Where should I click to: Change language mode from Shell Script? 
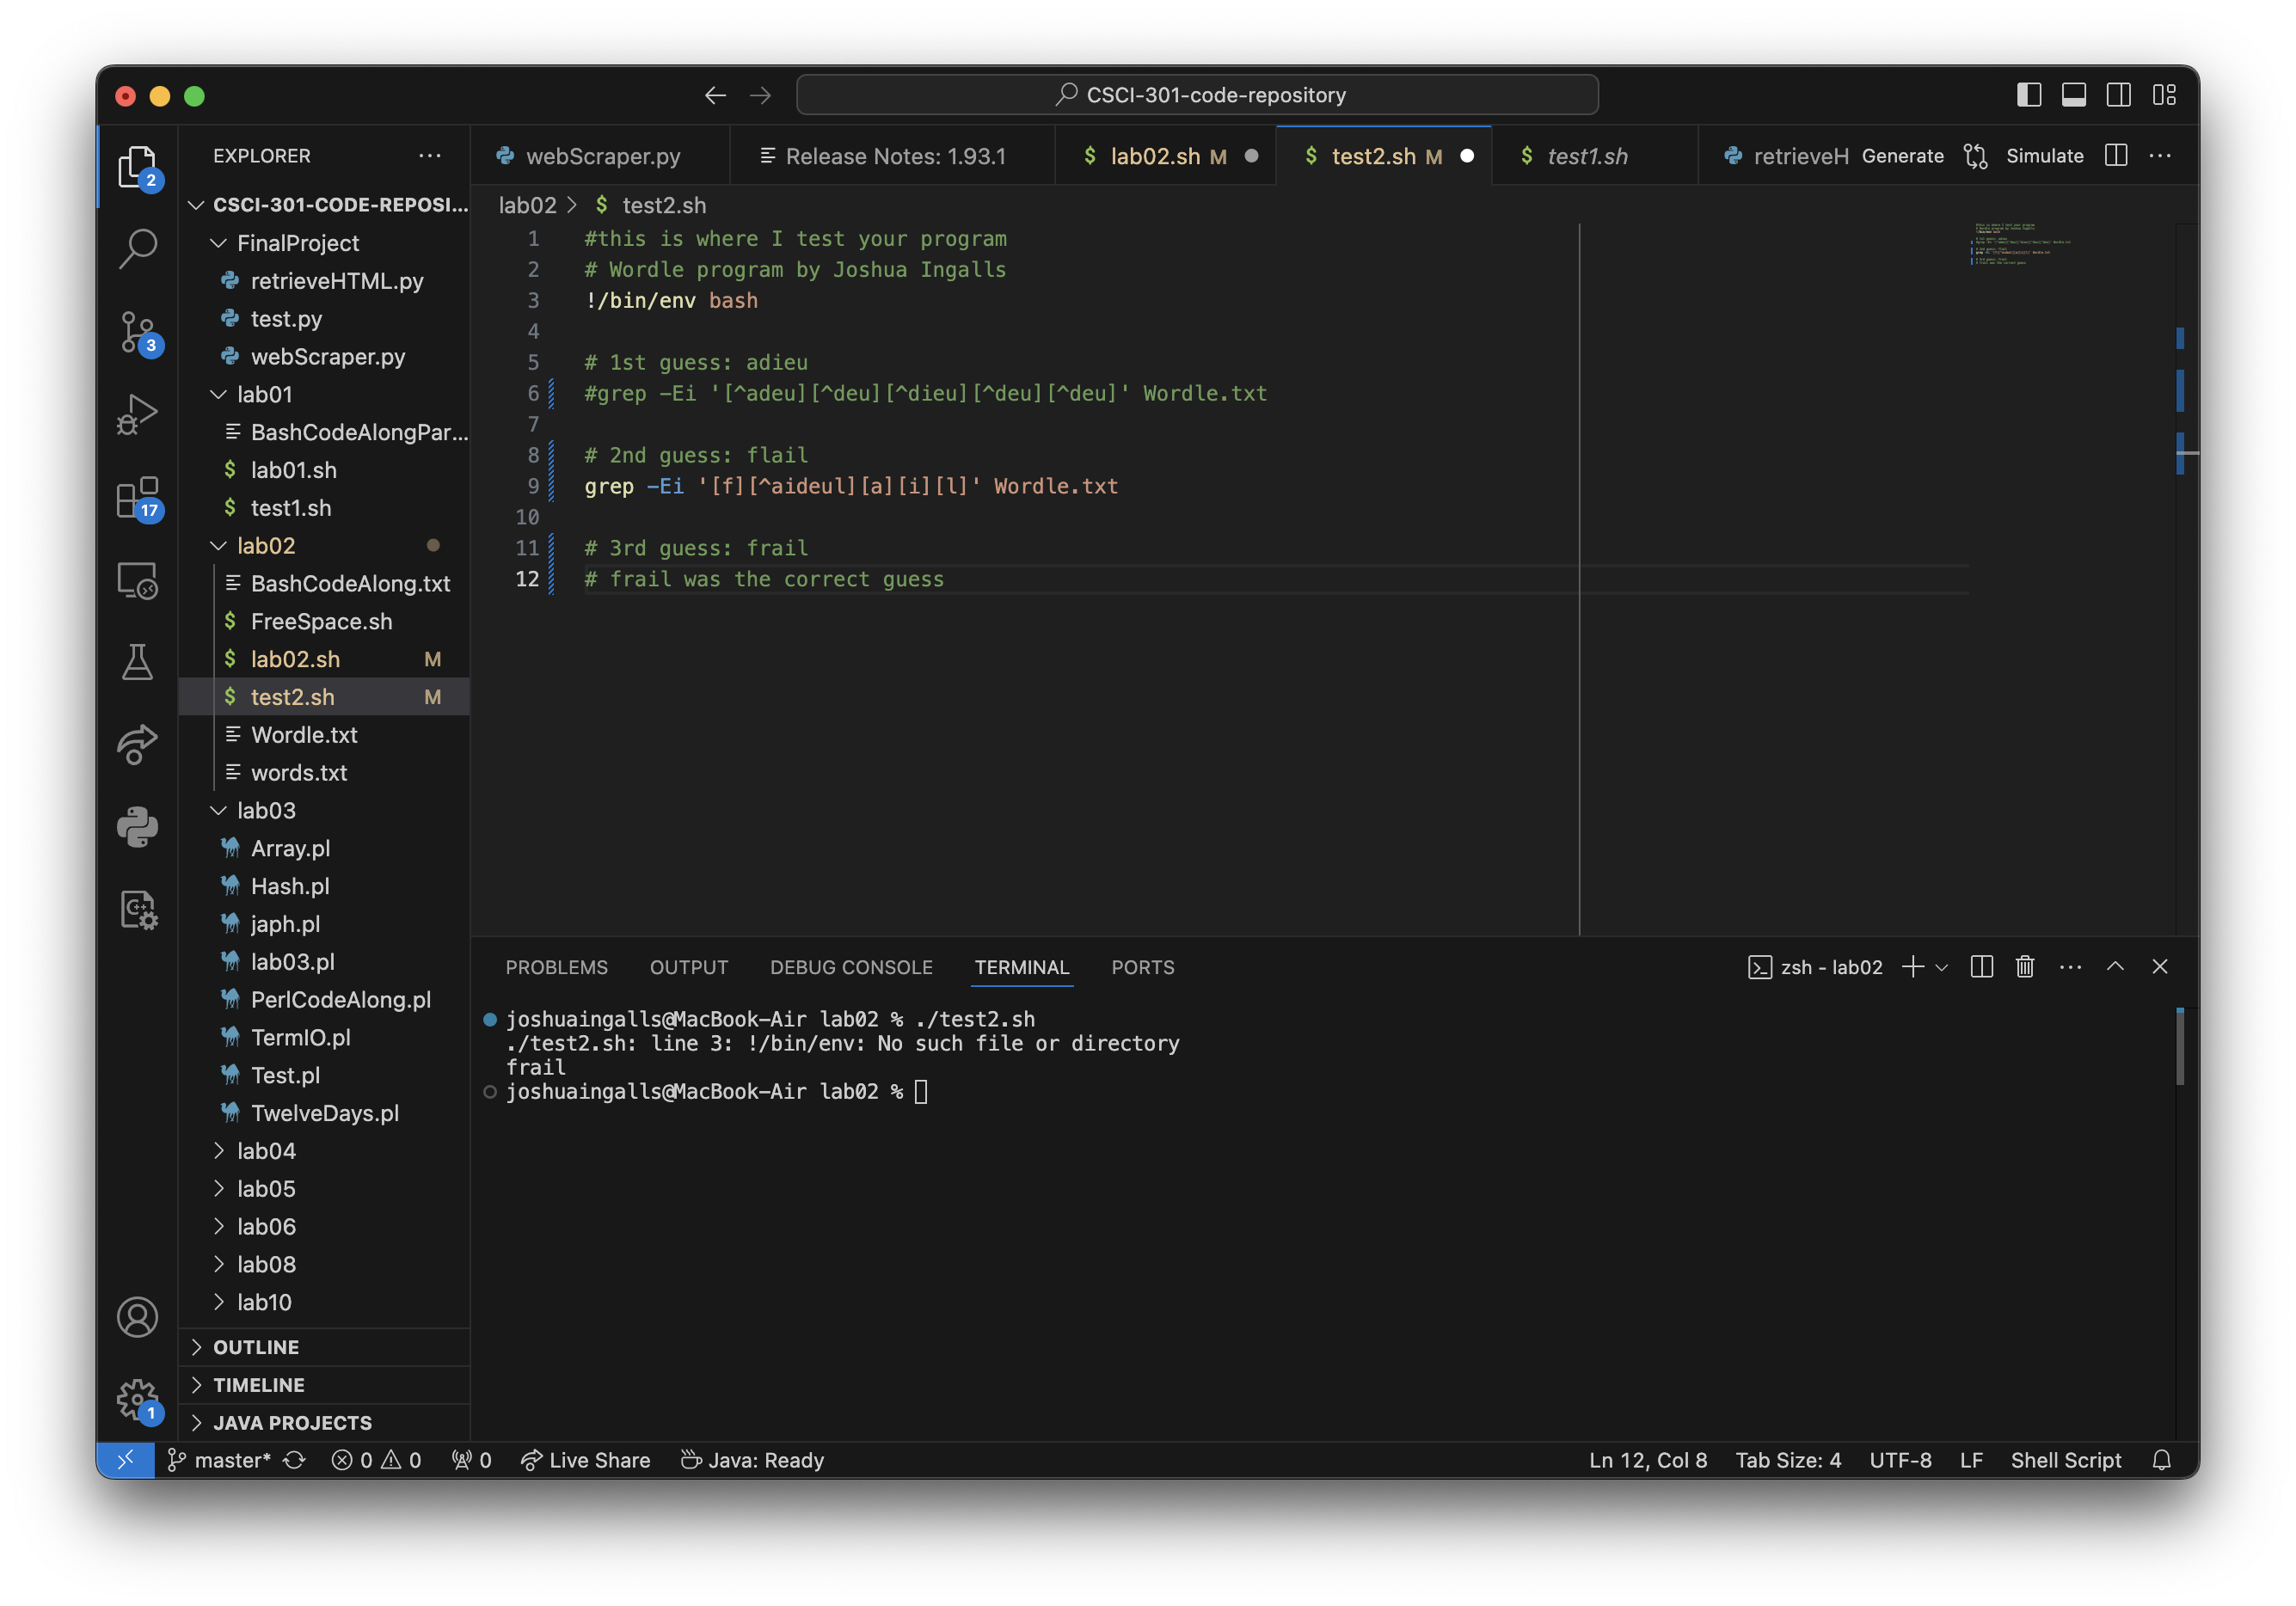click(x=2065, y=1460)
